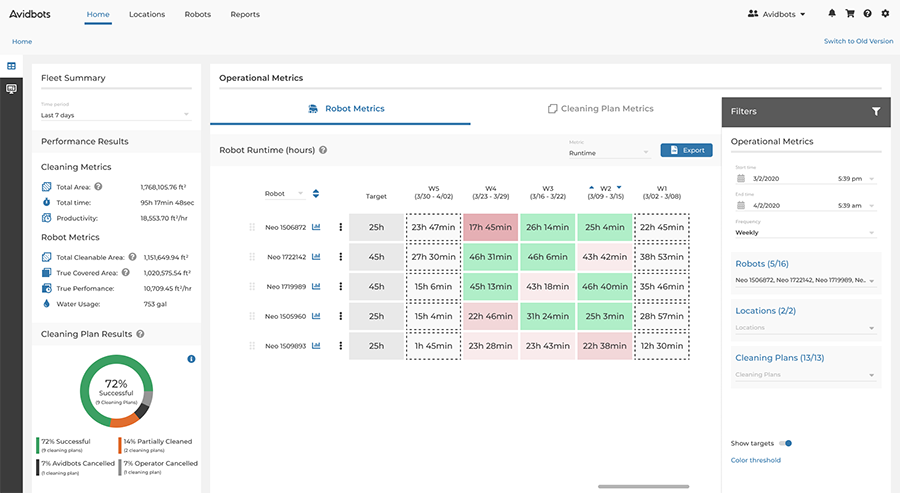The width and height of the screenshot is (900, 493).
Task: Click the filter funnel icon
Action: tap(876, 111)
